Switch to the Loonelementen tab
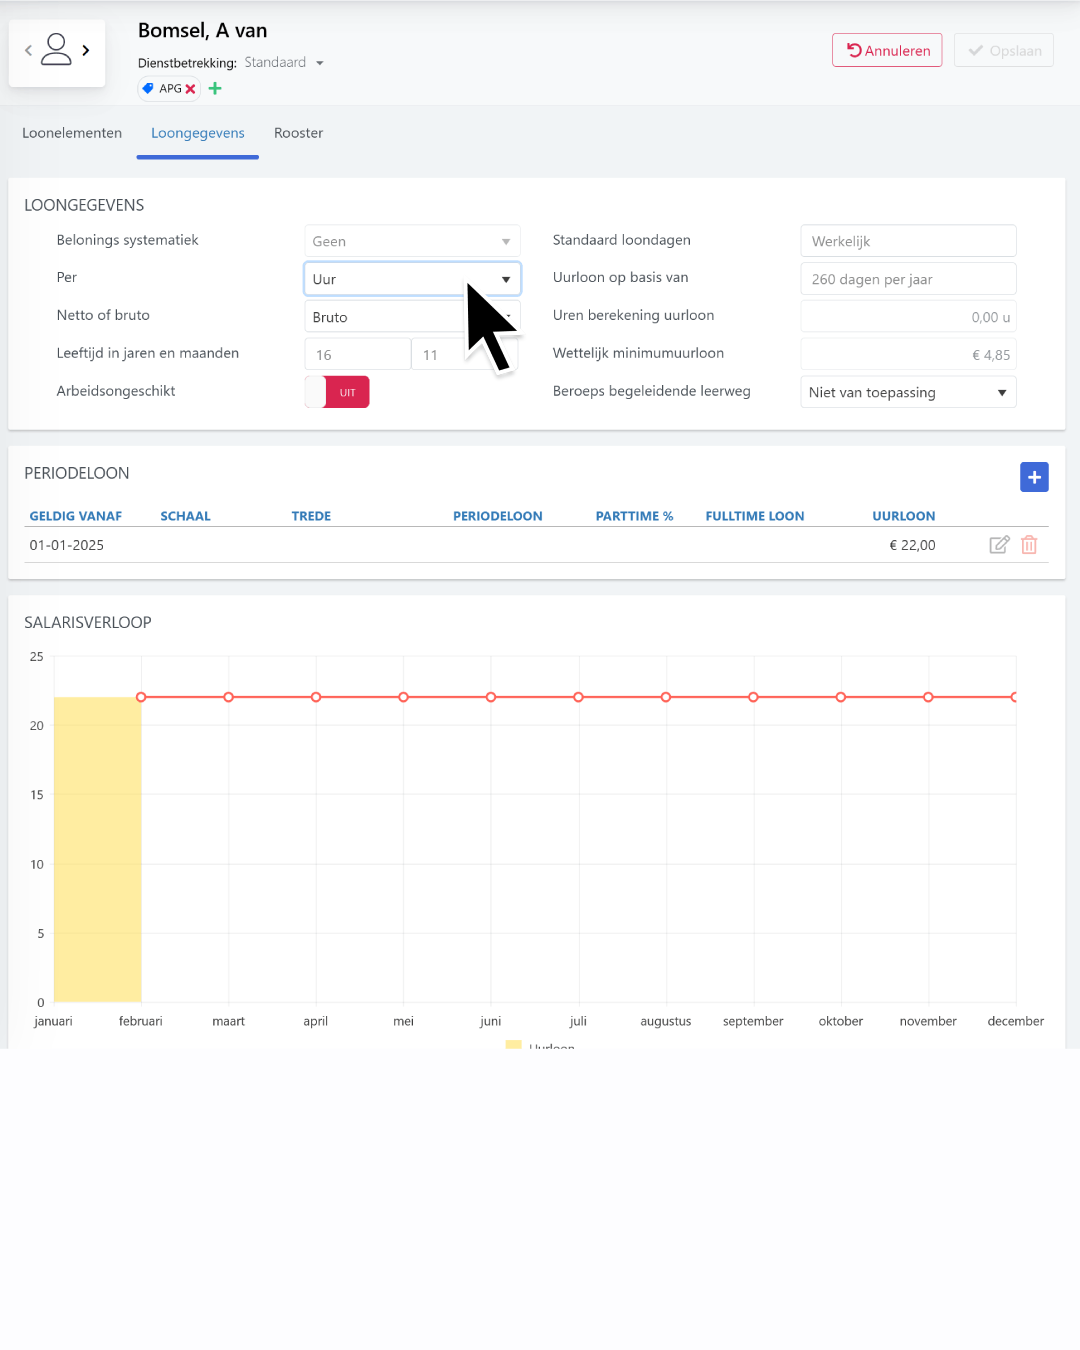The height and width of the screenshot is (1350, 1080). 72,133
